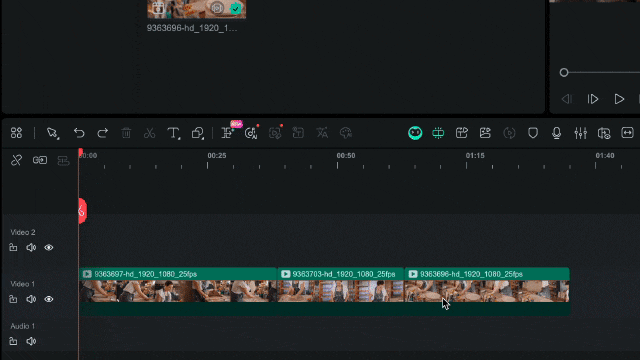This screenshot has height=360, width=640.
Task: Select the T Text tool
Action: point(173,133)
